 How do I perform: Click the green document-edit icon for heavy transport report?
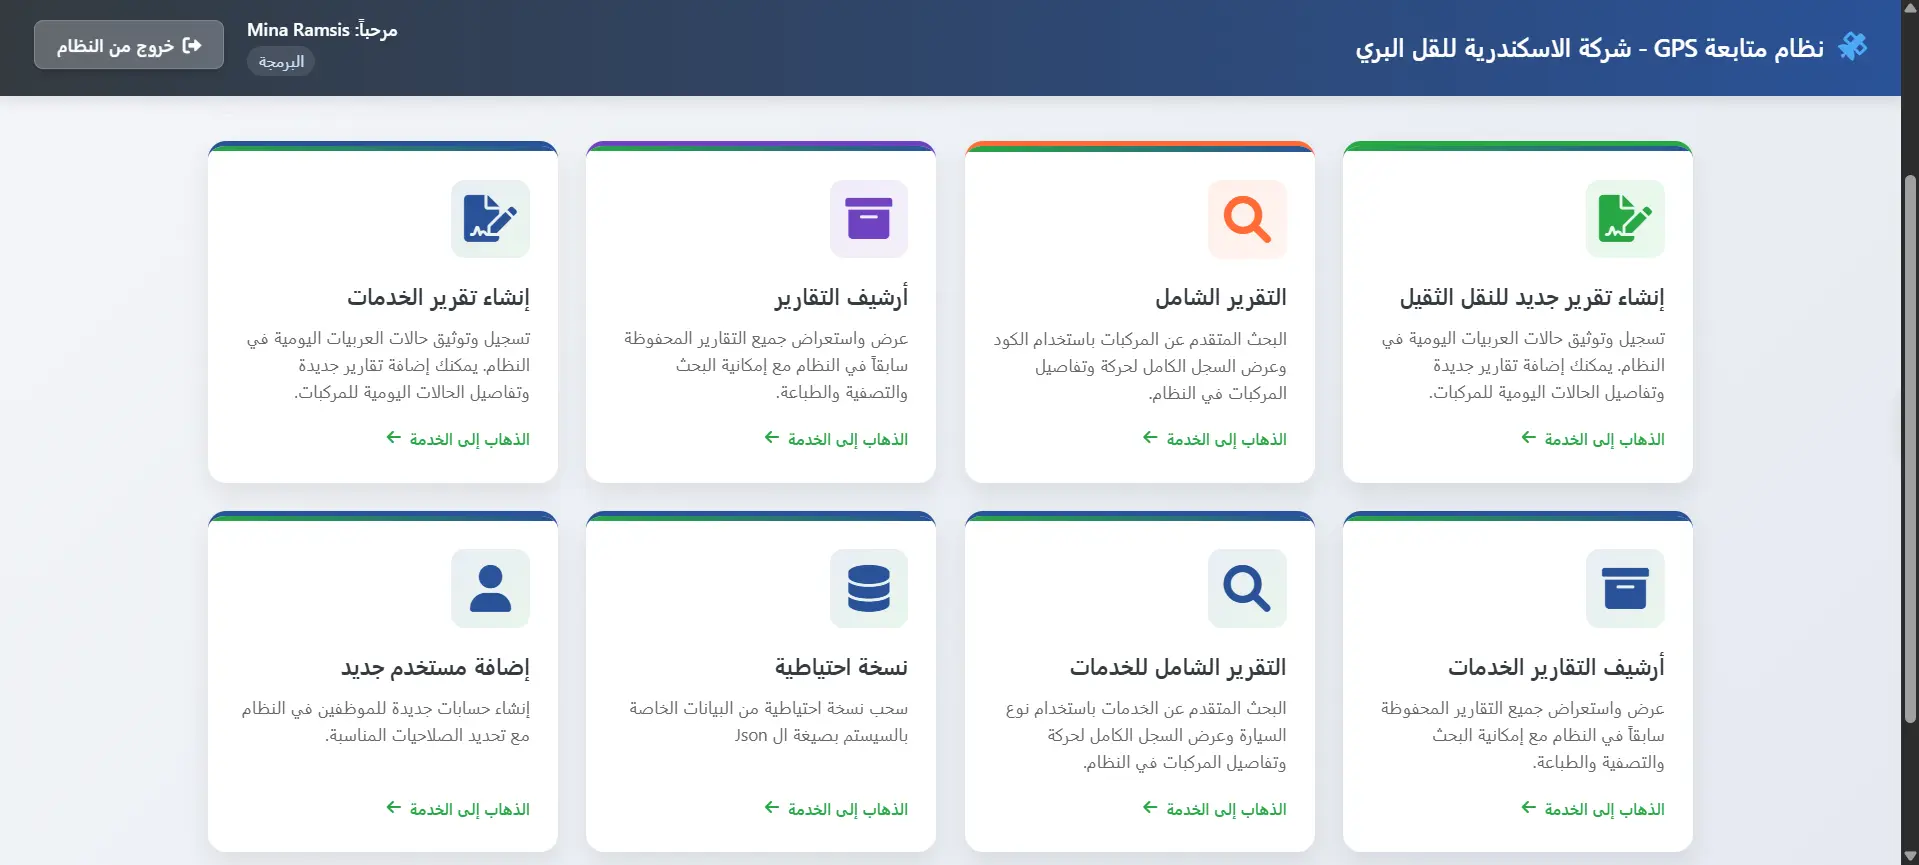[x=1624, y=219]
